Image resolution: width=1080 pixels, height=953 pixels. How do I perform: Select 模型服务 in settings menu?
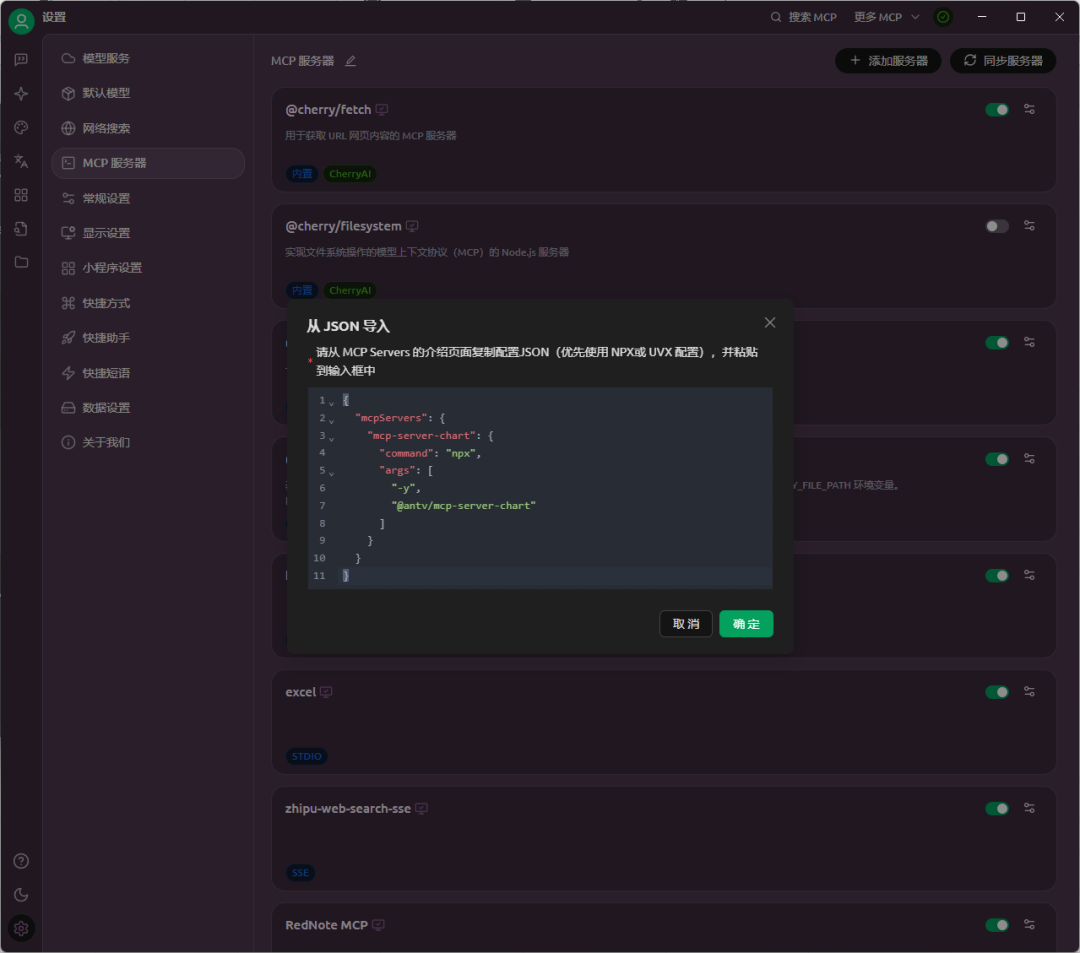tap(106, 58)
